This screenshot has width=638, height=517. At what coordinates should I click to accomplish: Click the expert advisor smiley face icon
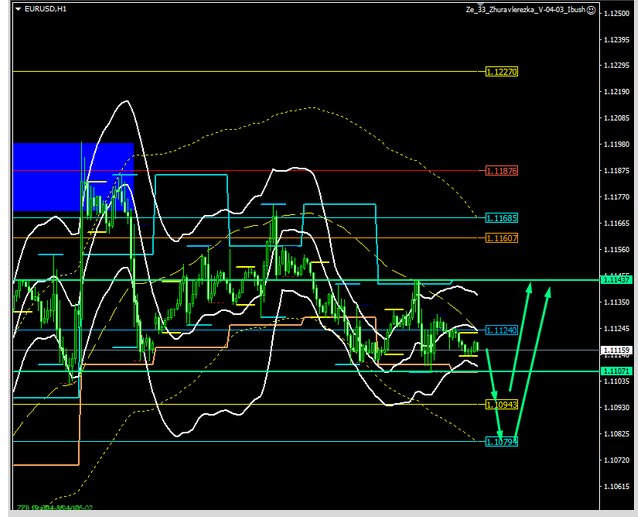pyautogui.click(x=592, y=9)
